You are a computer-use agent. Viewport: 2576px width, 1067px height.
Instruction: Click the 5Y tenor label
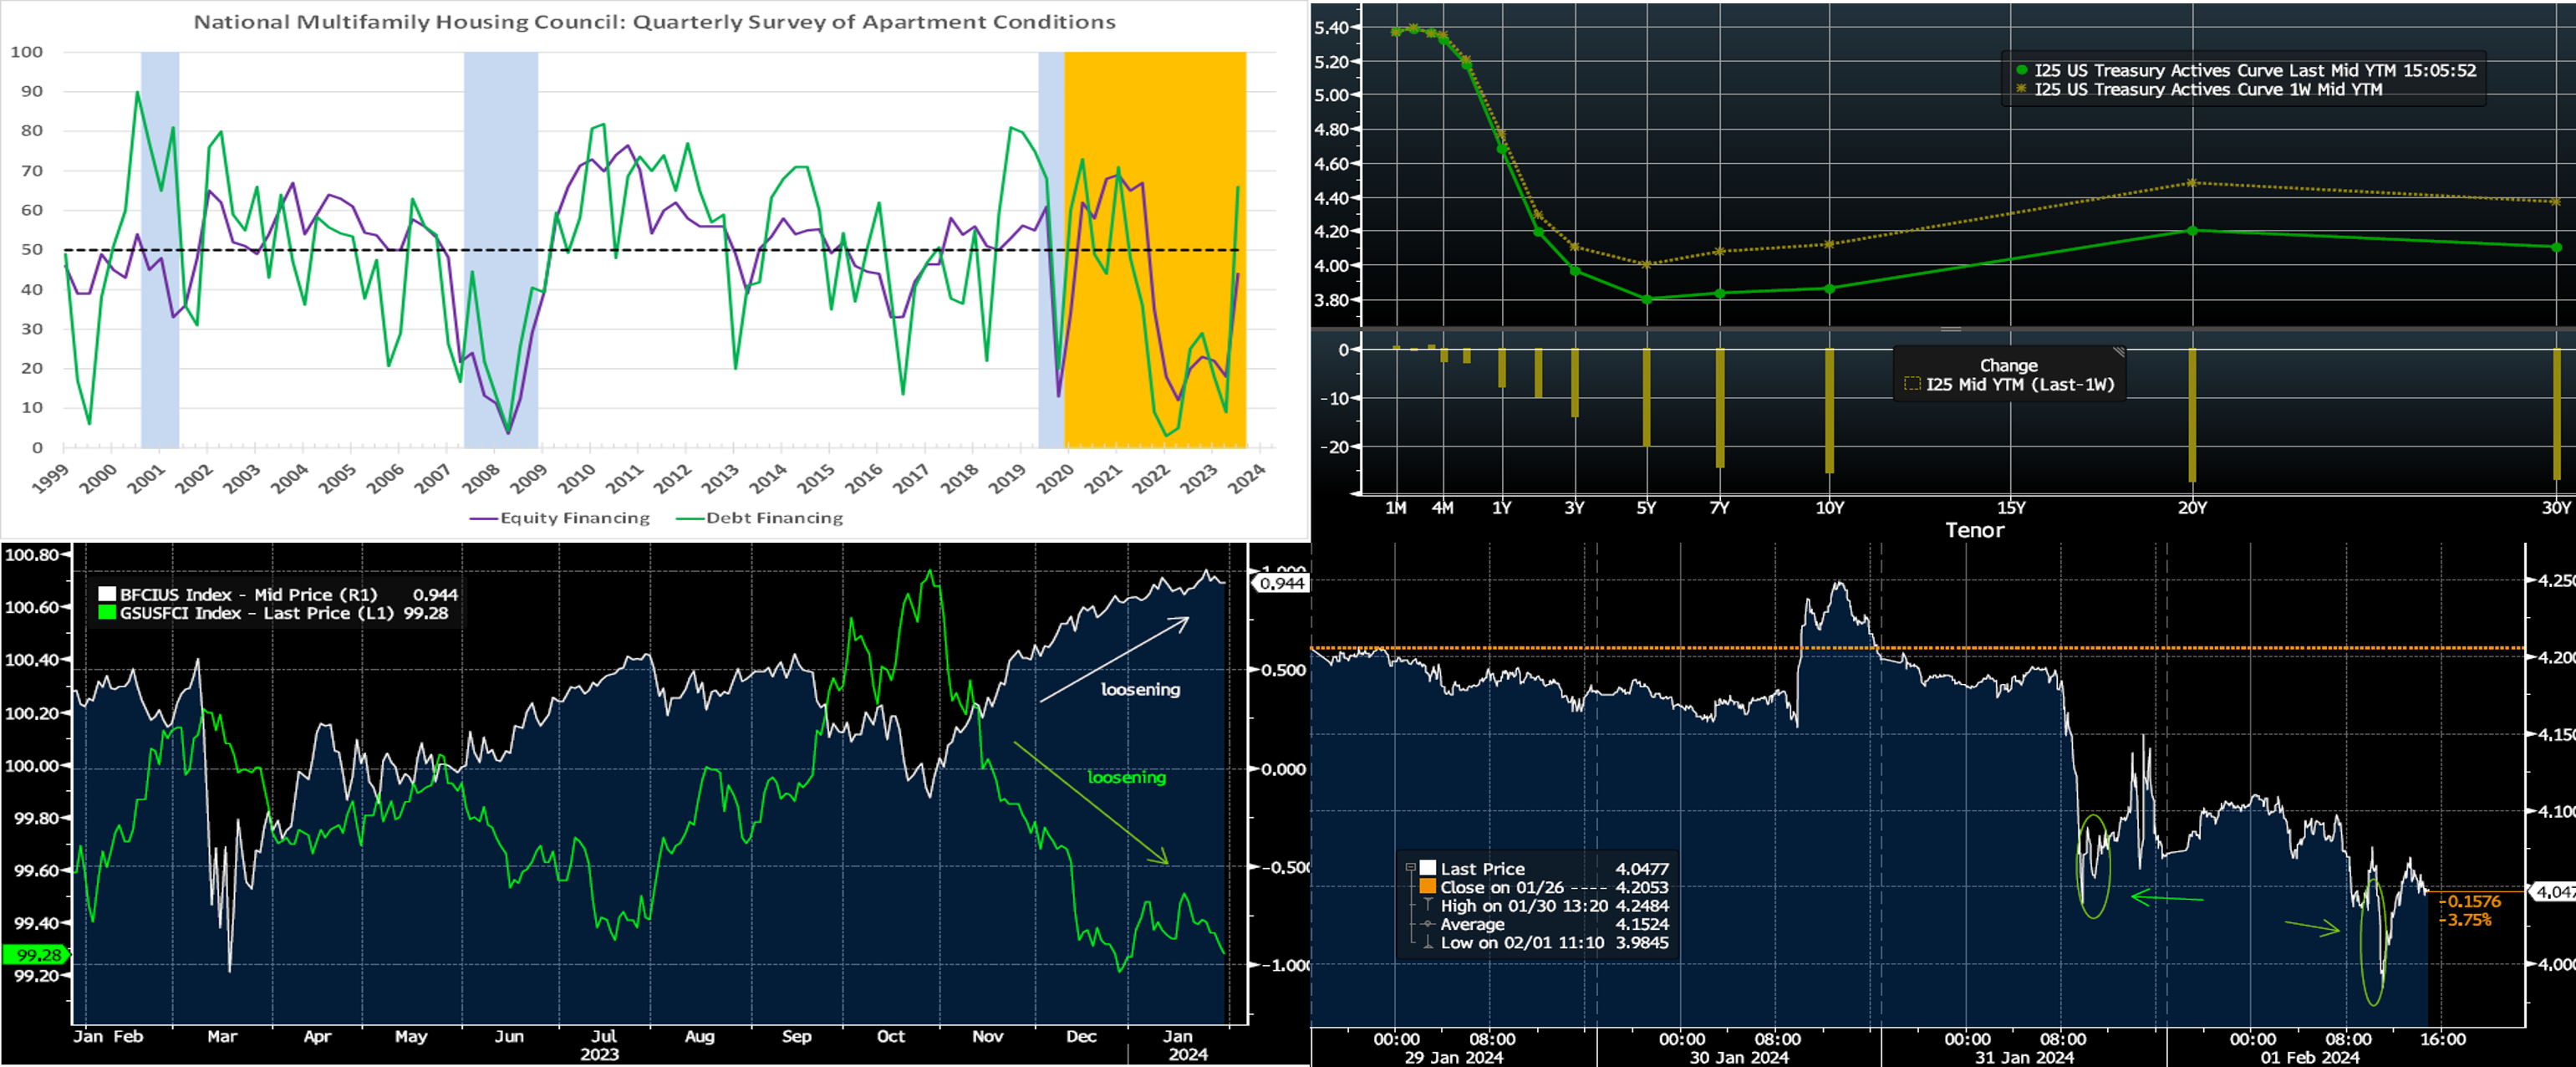[1646, 508]
